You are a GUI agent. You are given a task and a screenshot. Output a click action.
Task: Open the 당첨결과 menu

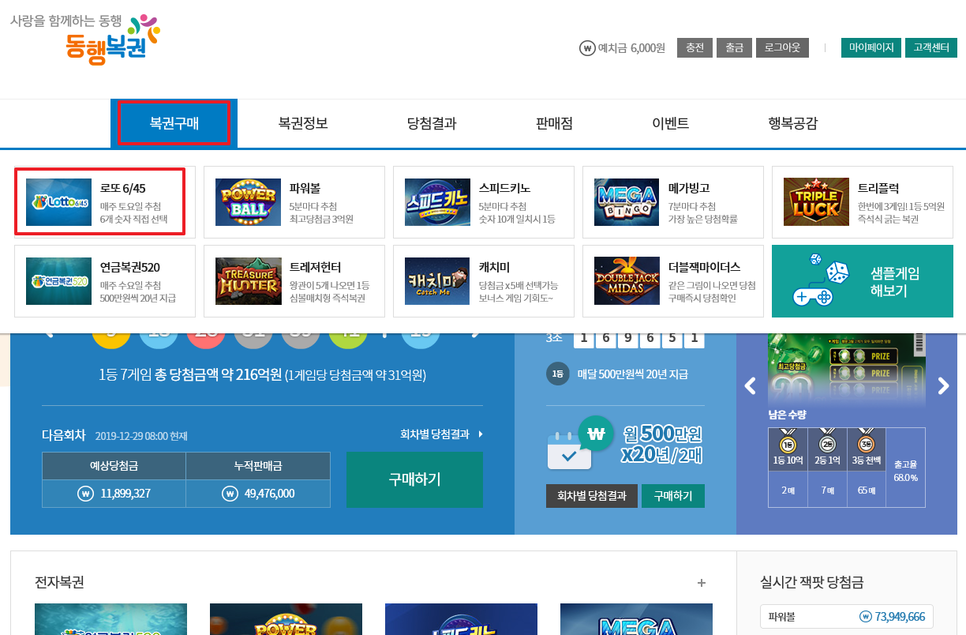[432, 123]
